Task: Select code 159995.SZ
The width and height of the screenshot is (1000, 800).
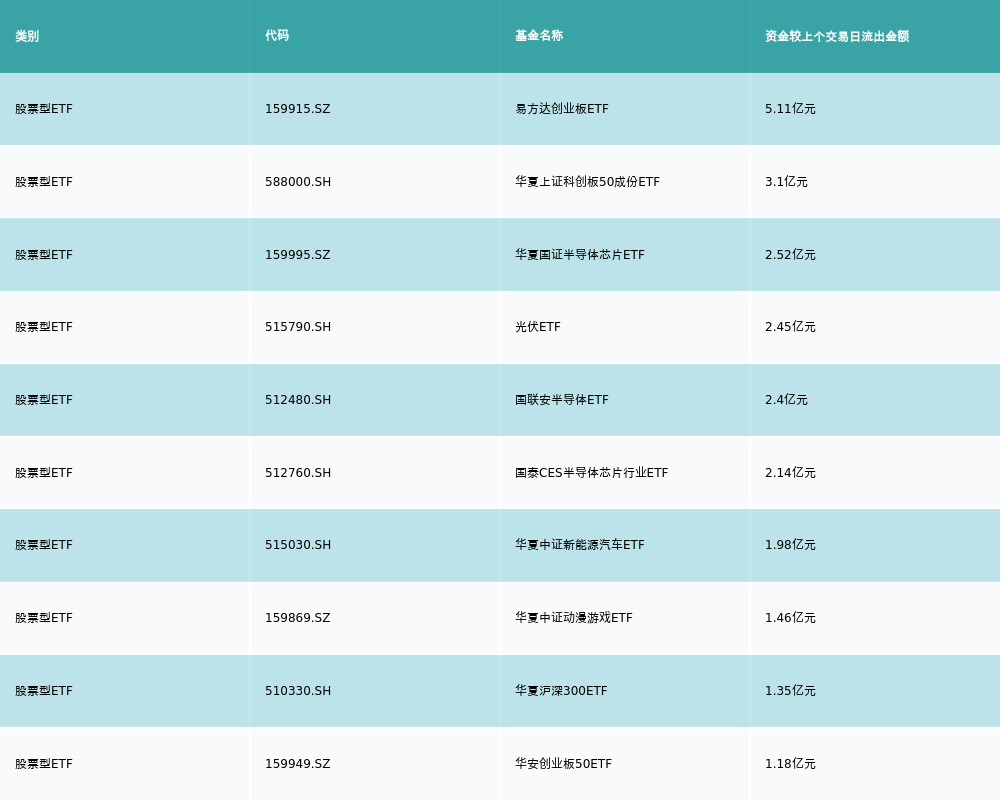Action: coord(298,255)
